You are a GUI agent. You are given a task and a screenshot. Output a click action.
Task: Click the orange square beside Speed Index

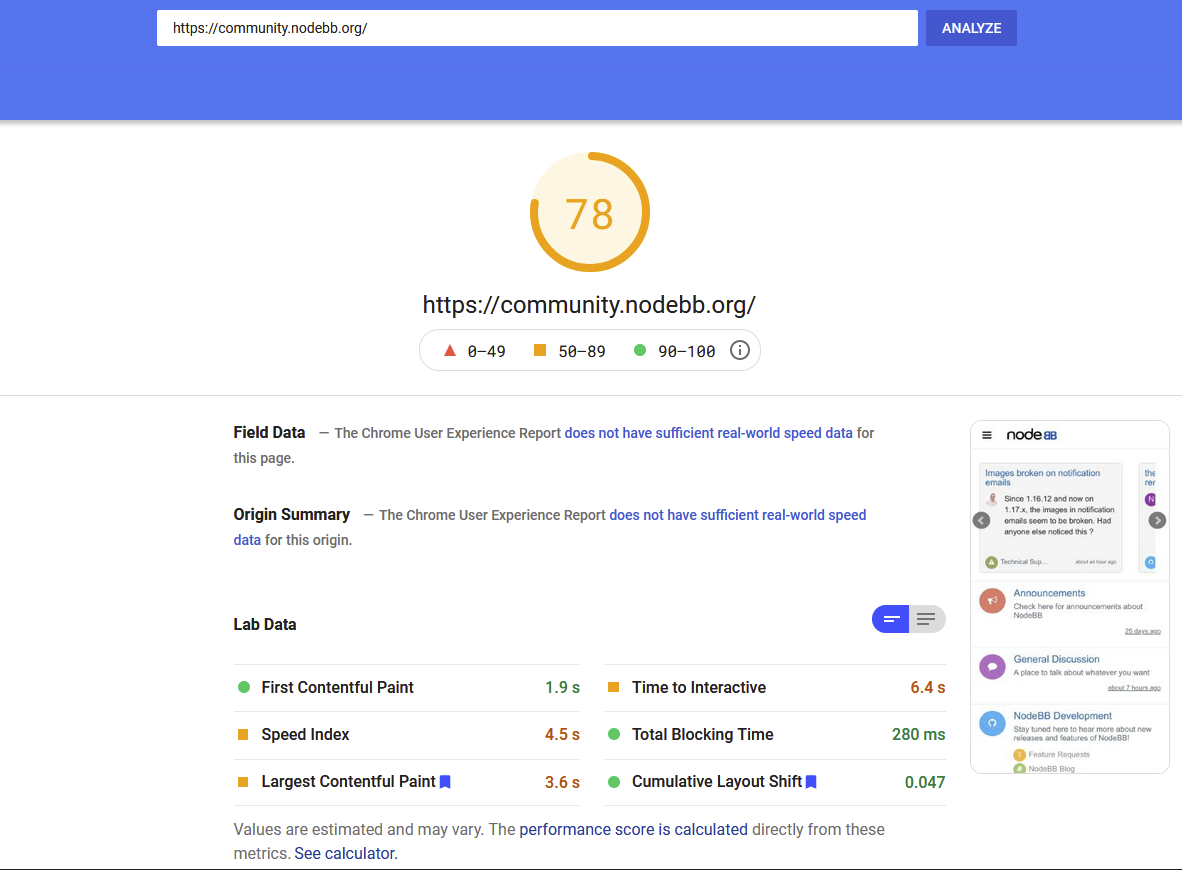click(x=242, y=734)
